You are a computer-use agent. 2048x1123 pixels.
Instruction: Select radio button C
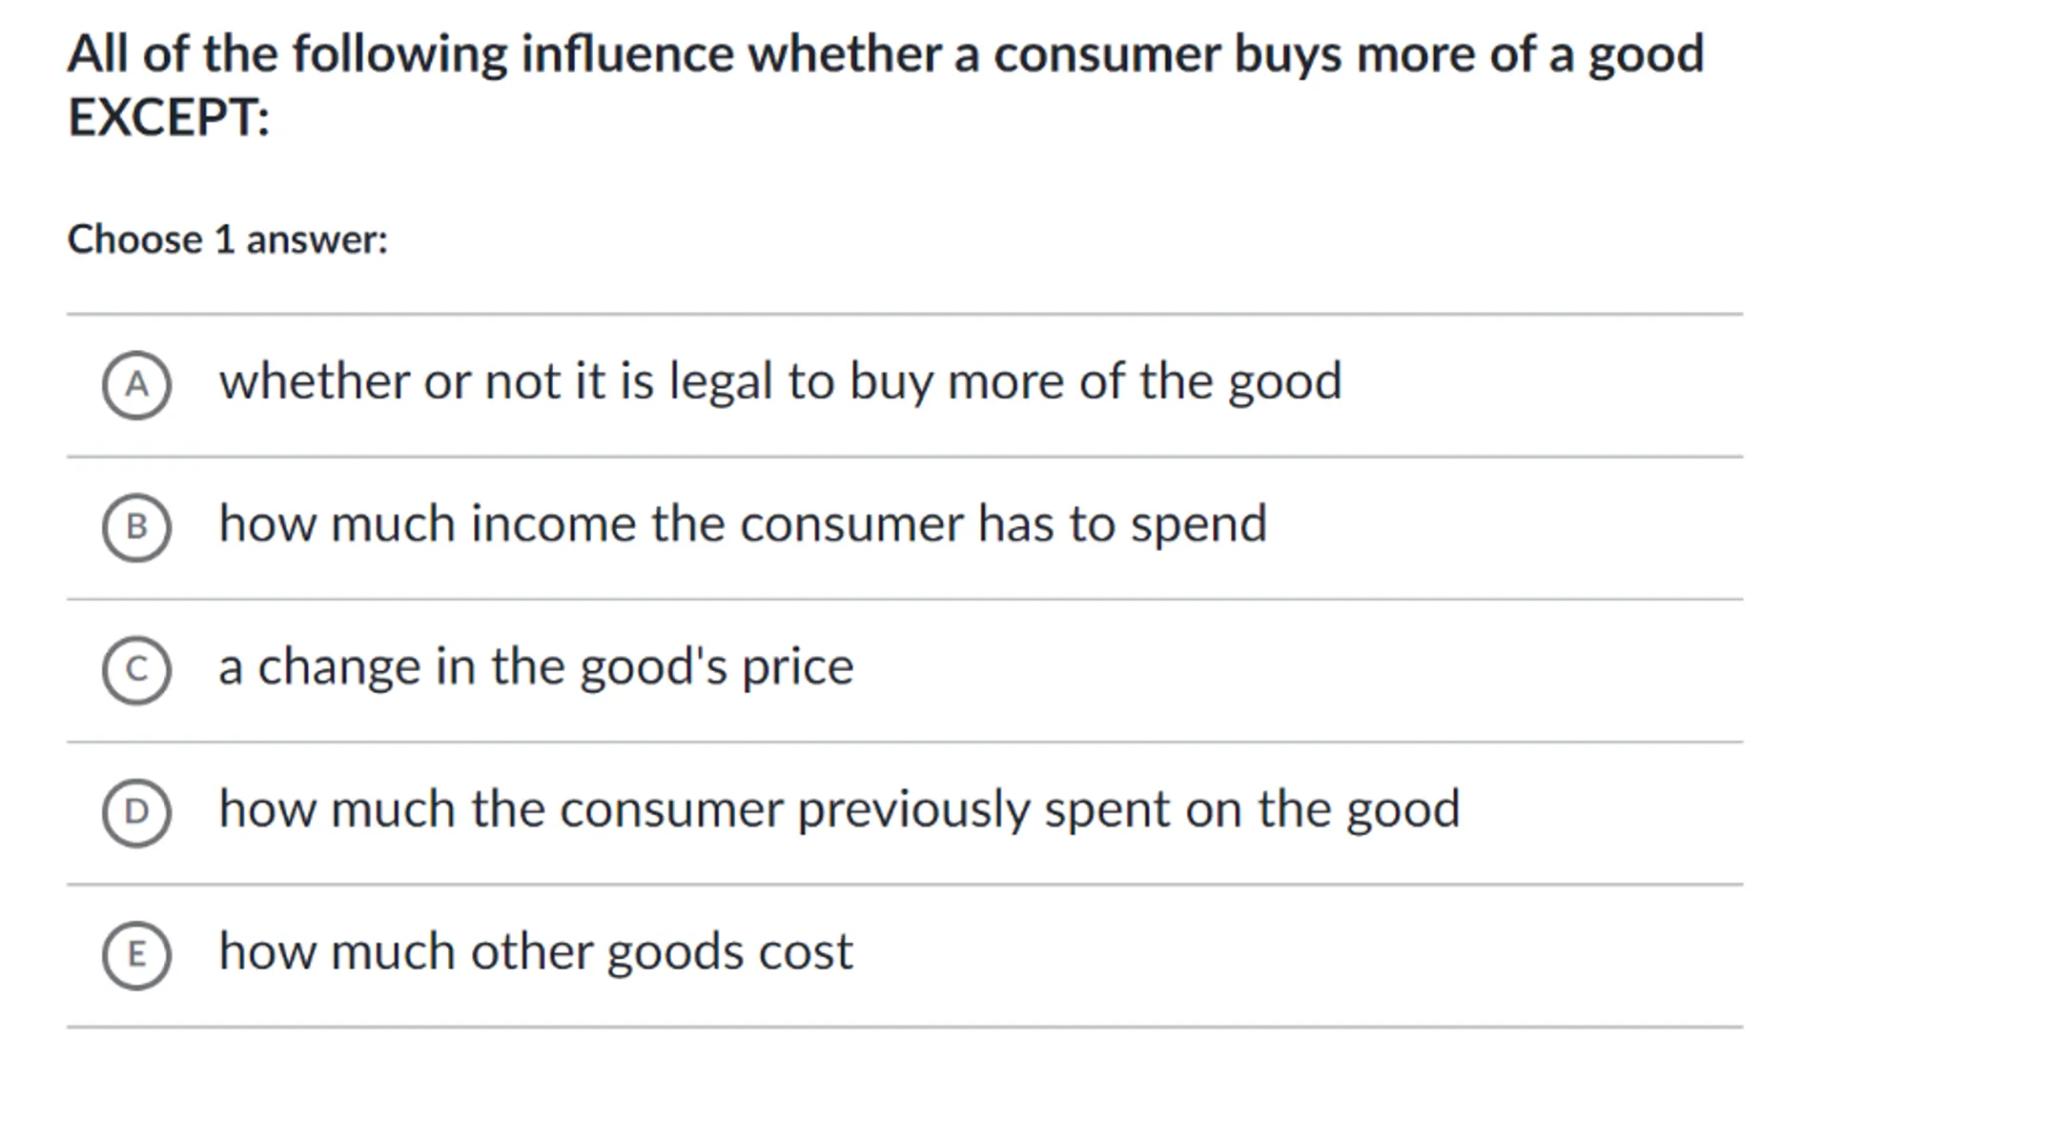click(x=136, y=669)
